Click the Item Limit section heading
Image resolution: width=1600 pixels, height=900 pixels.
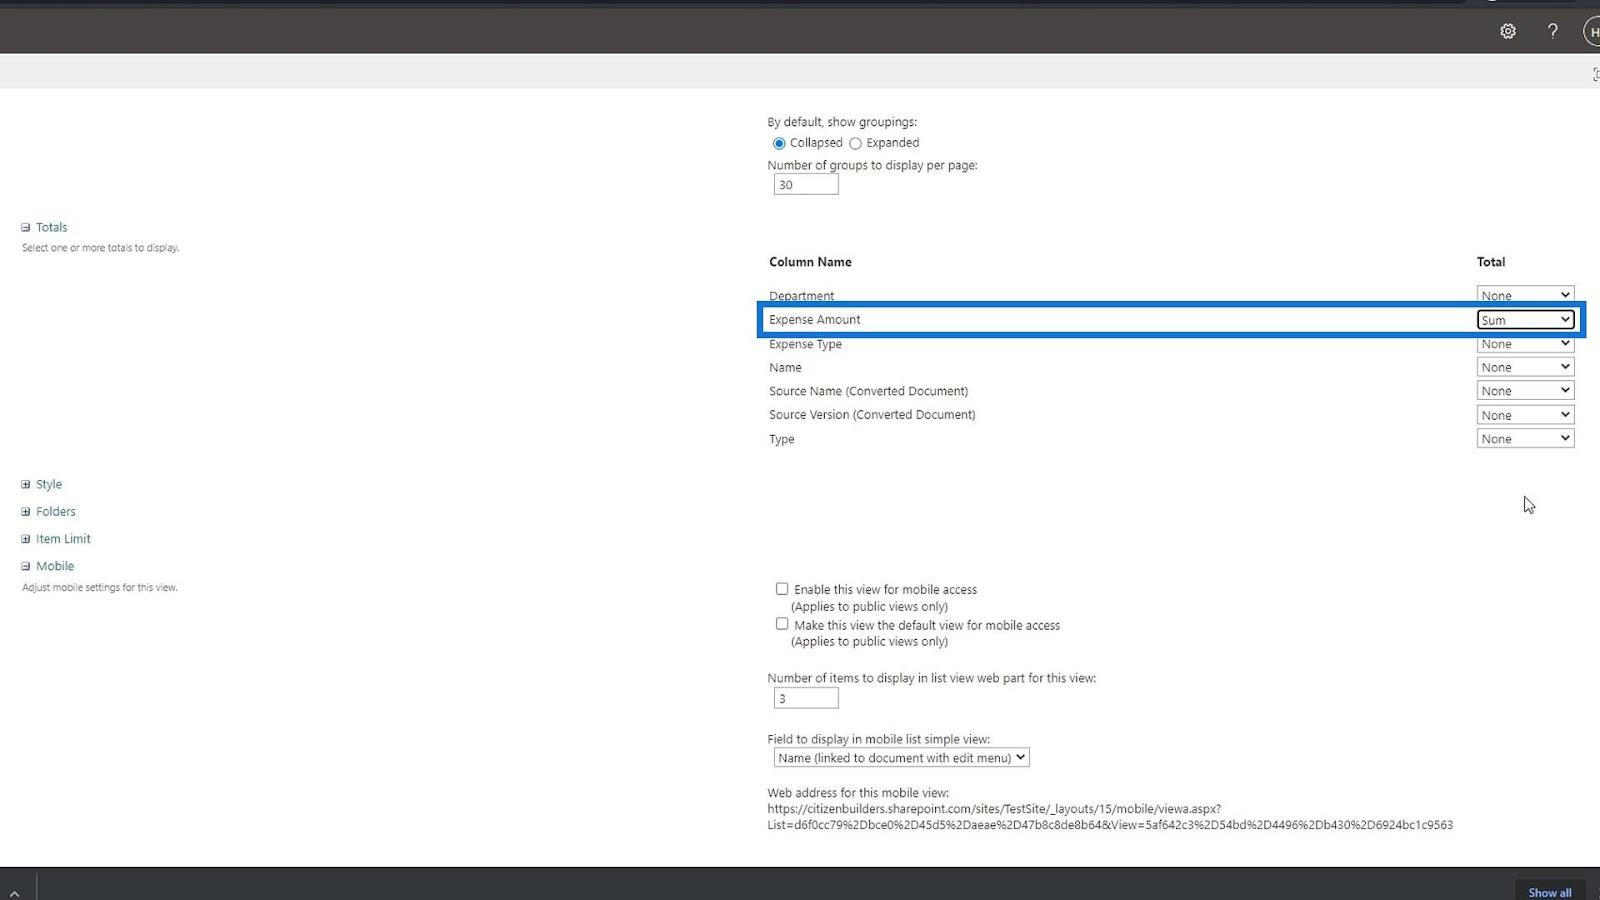63,538
